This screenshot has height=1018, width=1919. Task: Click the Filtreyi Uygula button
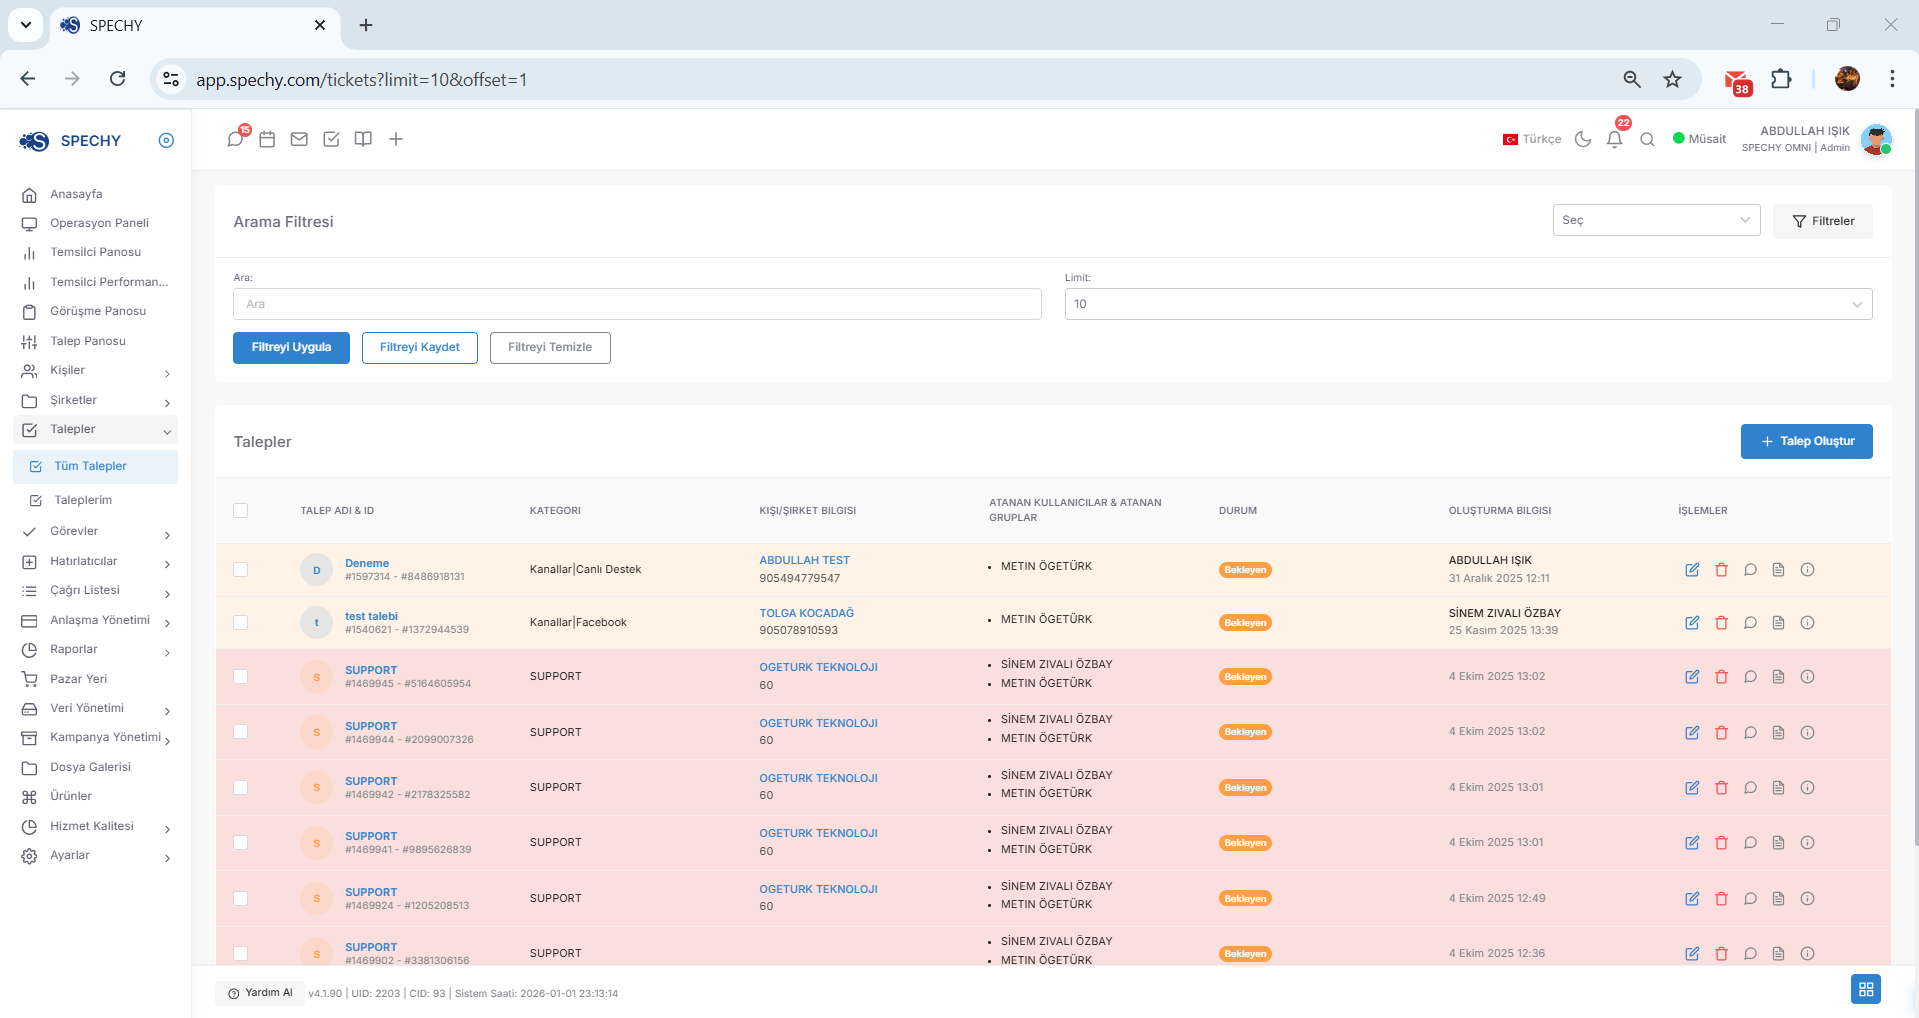pos(291,348)
